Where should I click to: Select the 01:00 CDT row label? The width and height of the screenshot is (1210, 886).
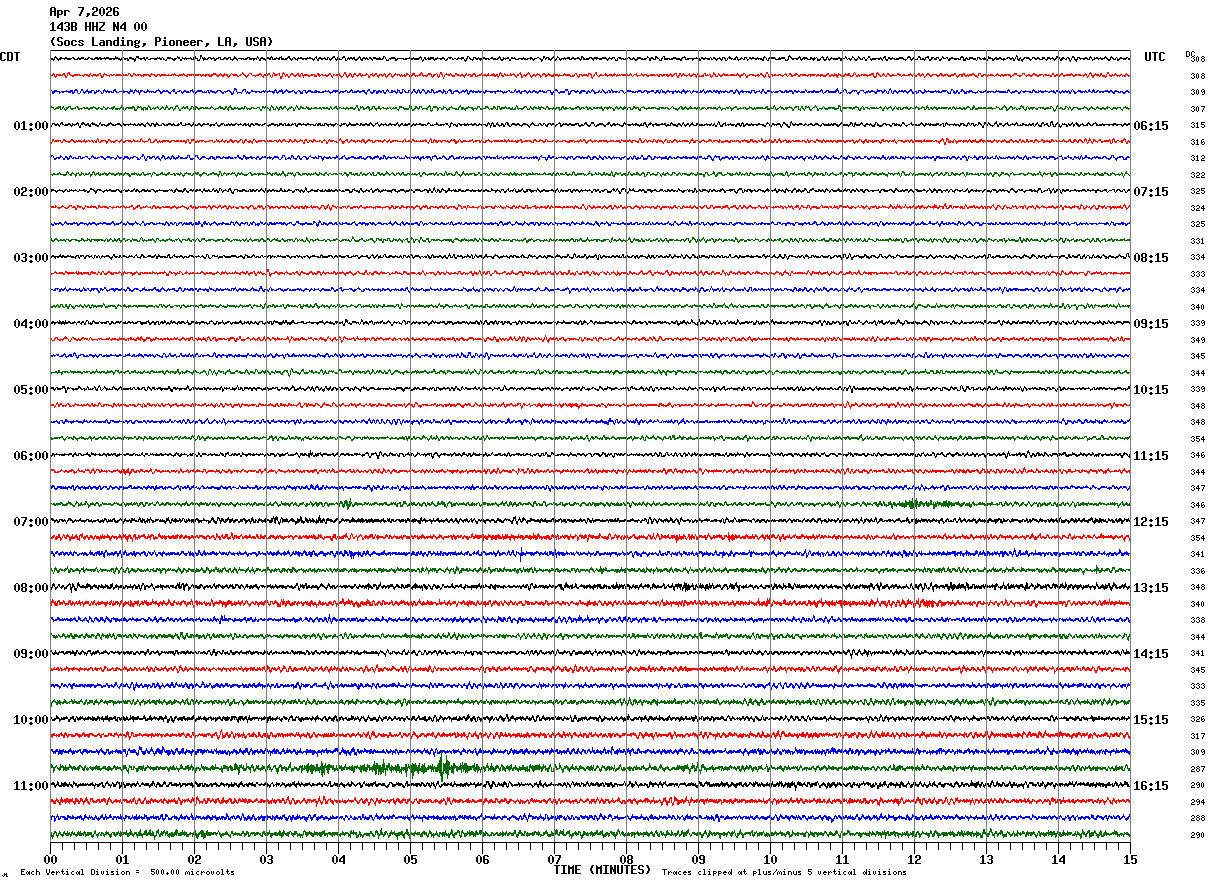[31, 126]
